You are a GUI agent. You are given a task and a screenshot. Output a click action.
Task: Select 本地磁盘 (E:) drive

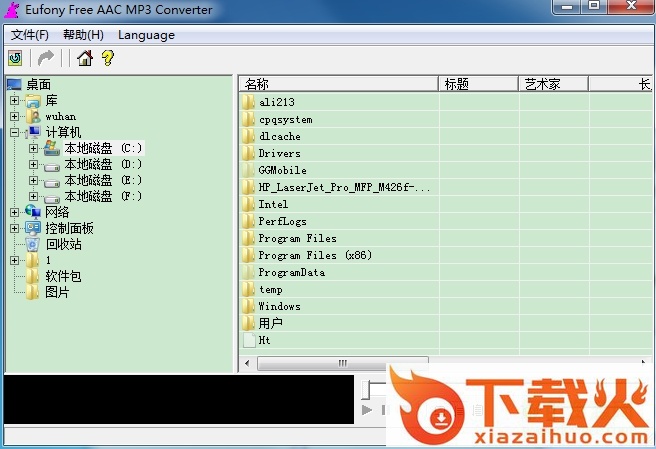(103, 180)
